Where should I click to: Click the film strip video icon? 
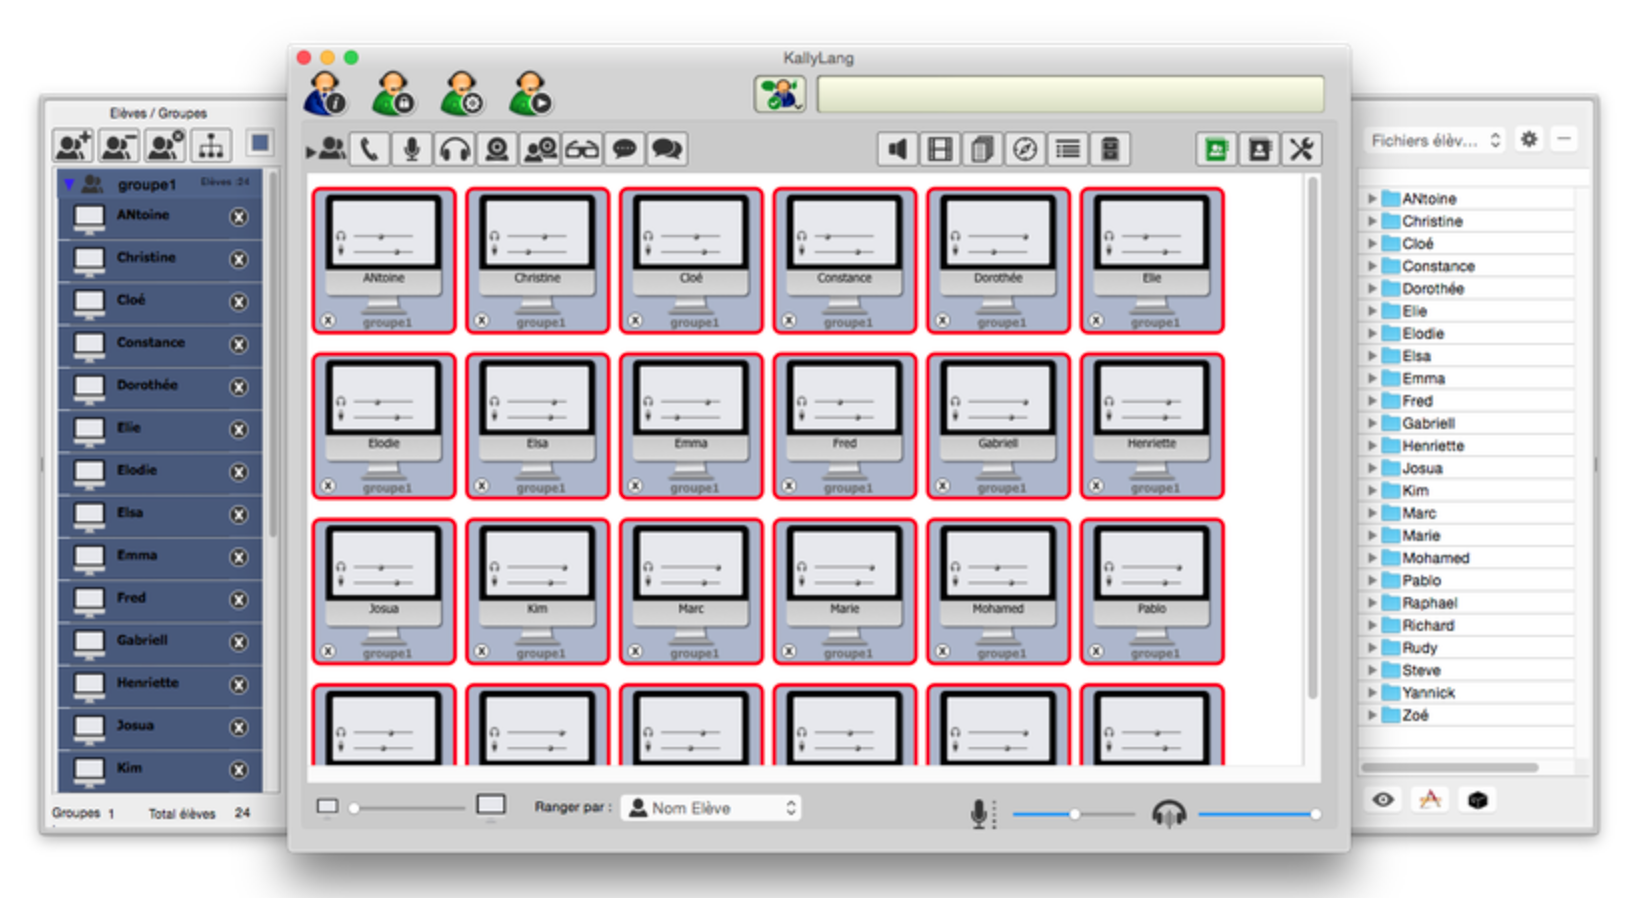click(x=939, y=150)
